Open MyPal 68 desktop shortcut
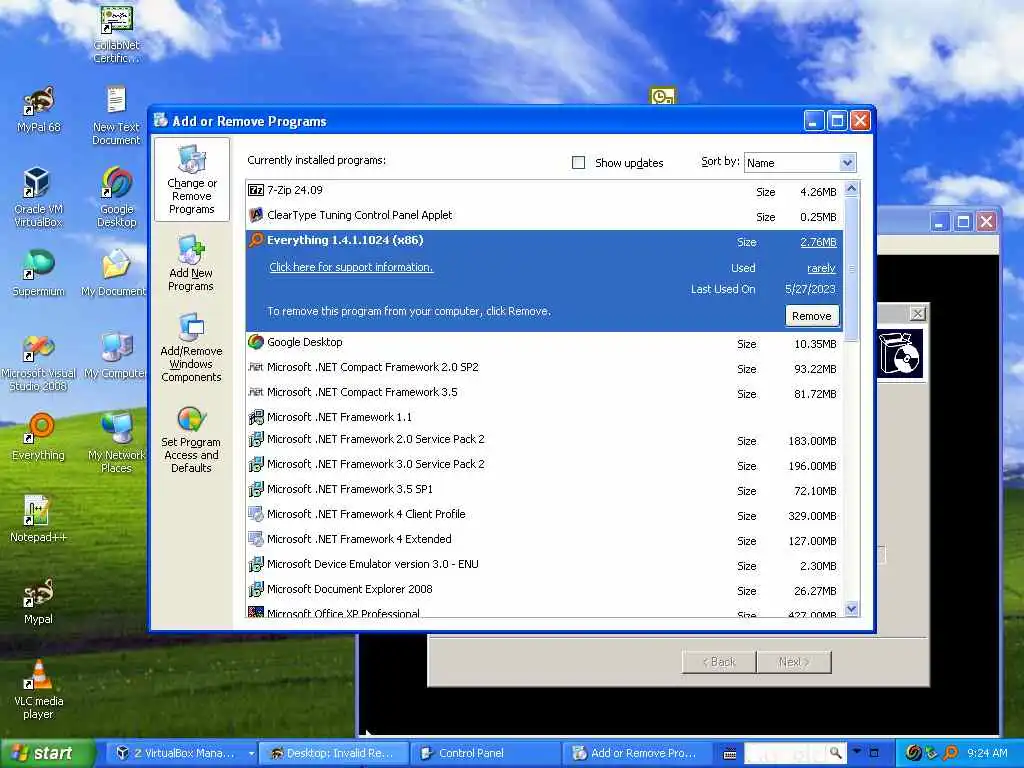The height and width of the screenshot is (768, 1024). (39, 110)
